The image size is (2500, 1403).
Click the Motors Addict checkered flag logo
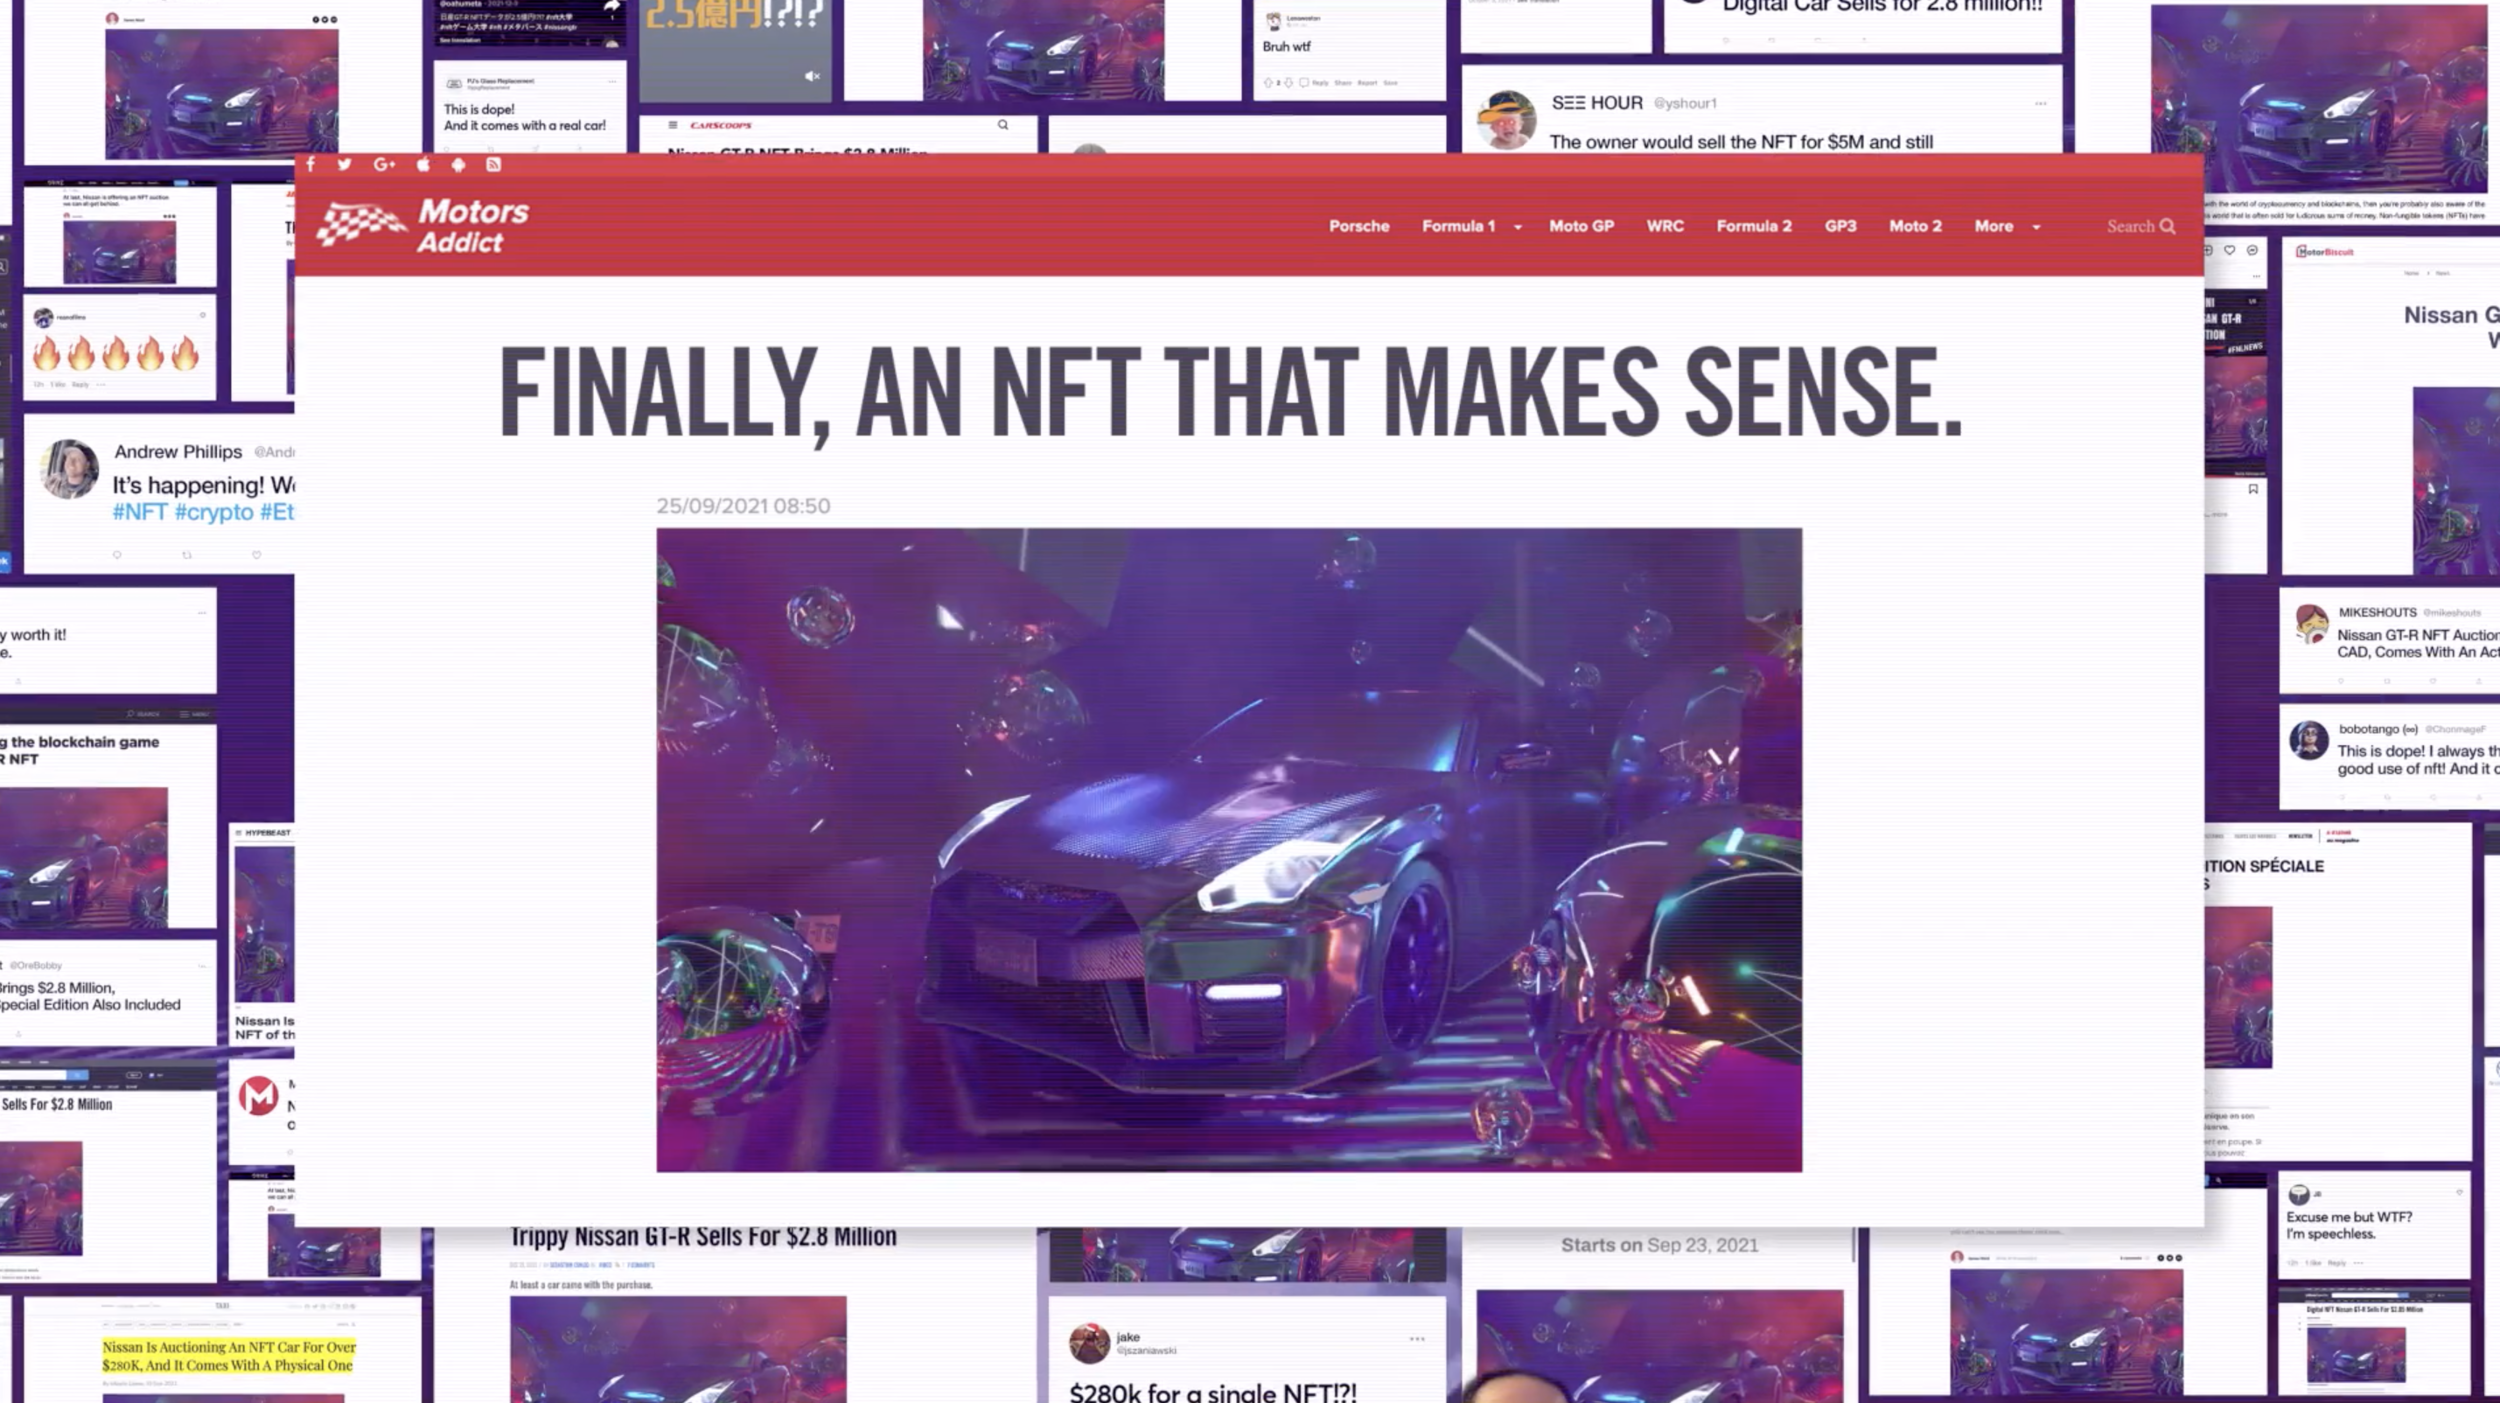pyautogui.click(x=362, y=224)
